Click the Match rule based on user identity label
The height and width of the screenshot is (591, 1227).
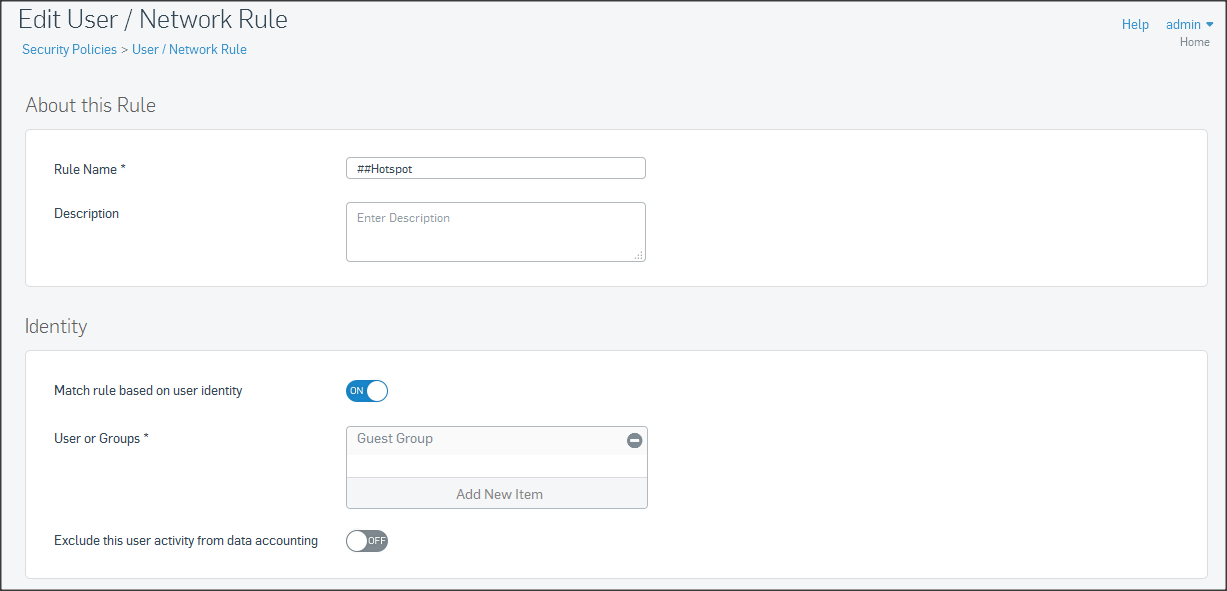pyautogui.click(x=148, y=390)
